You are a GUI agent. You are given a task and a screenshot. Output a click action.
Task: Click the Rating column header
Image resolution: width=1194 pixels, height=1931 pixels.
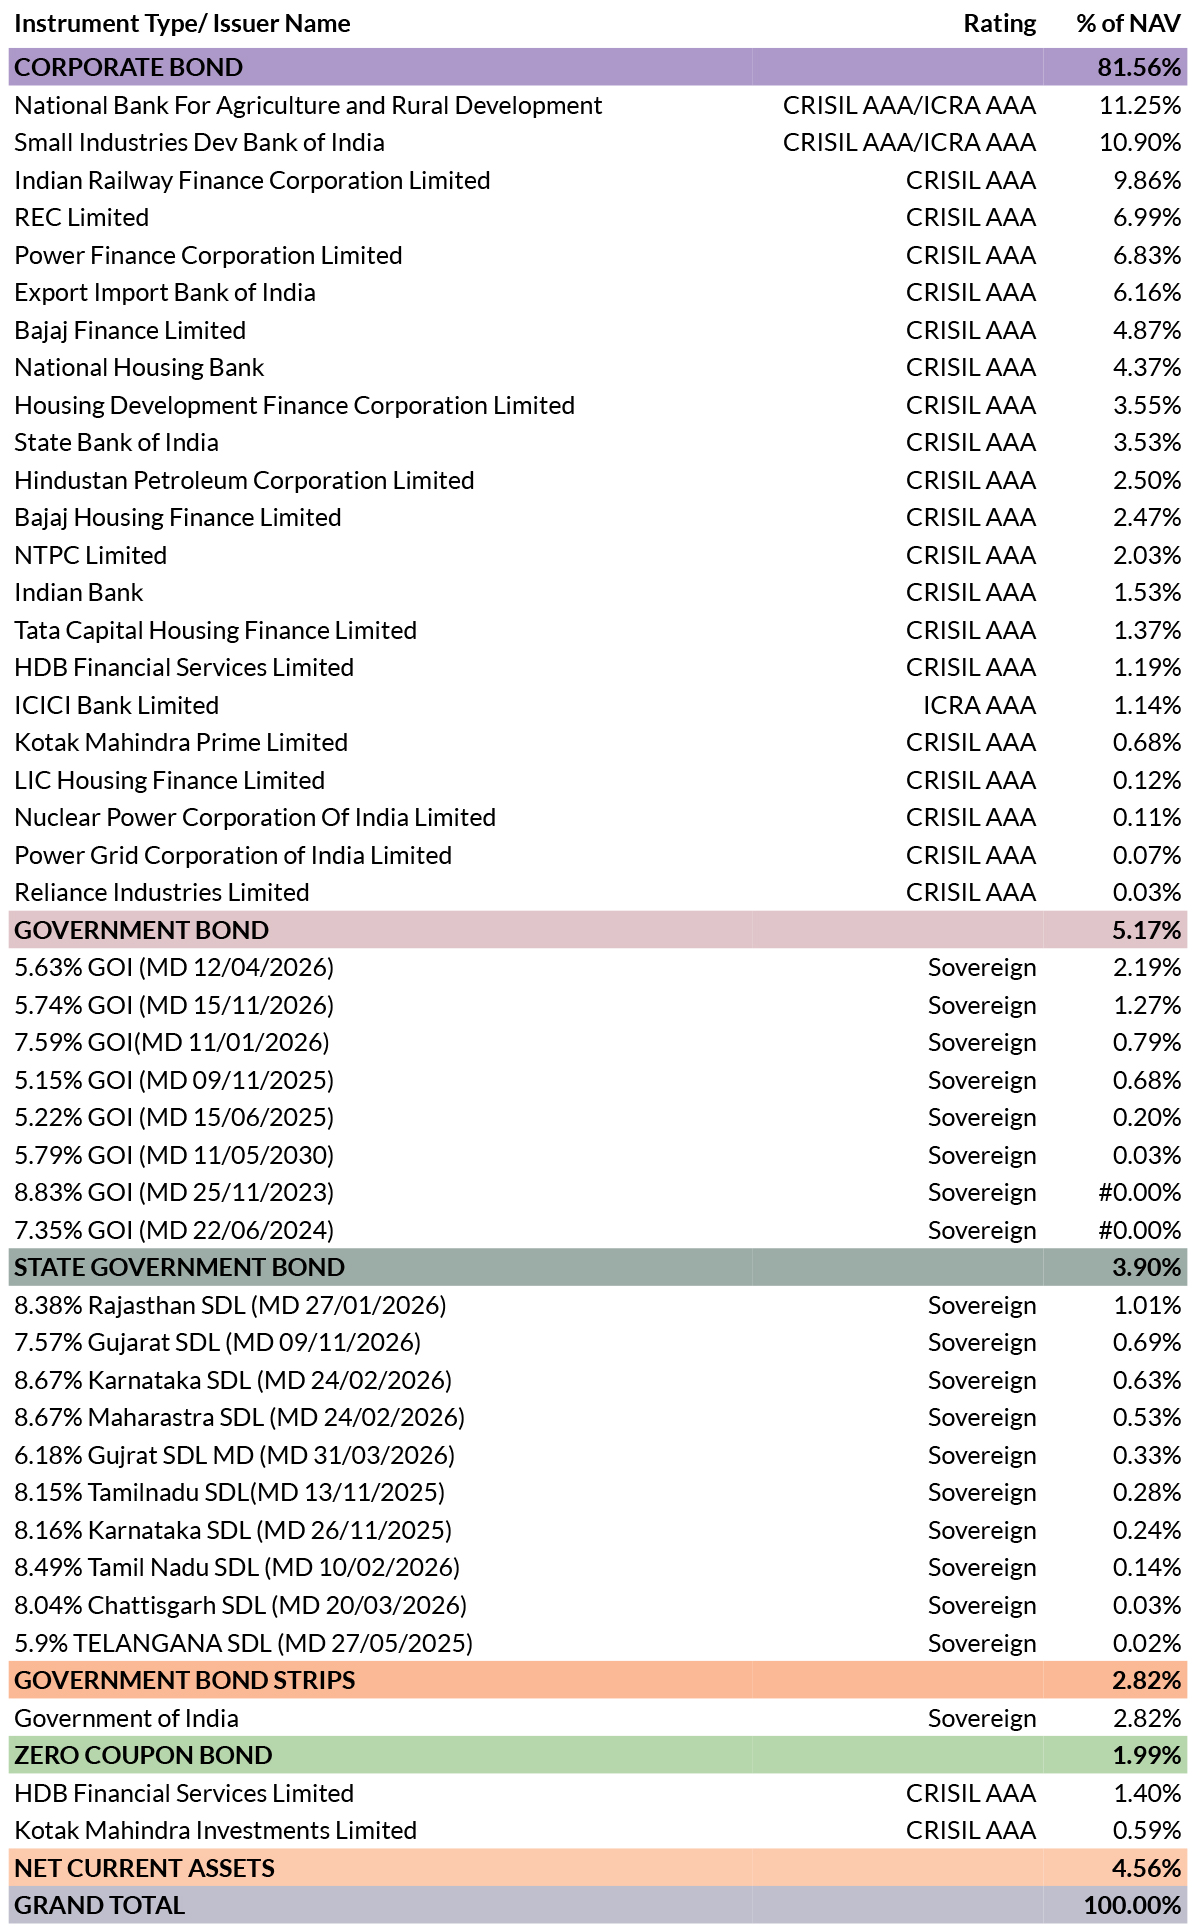(x=999, y=24)
